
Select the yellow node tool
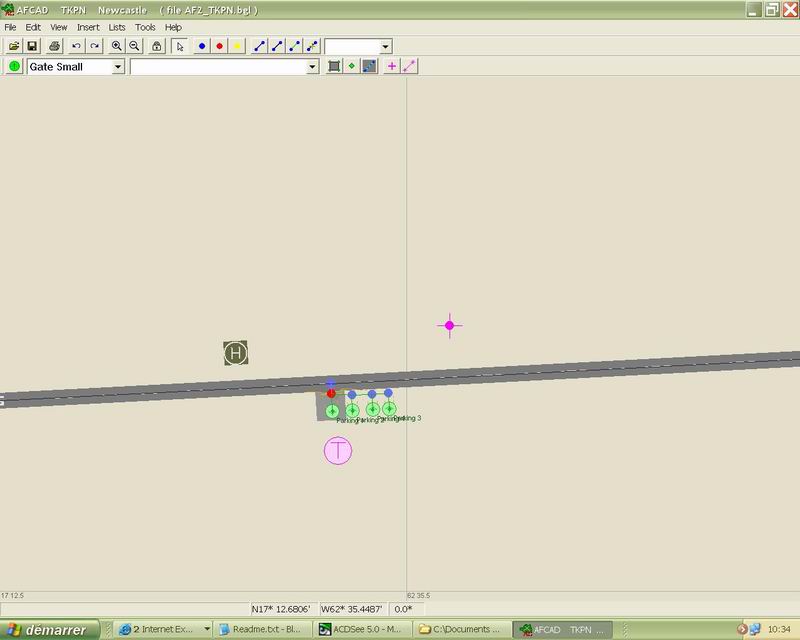(237, 46)
